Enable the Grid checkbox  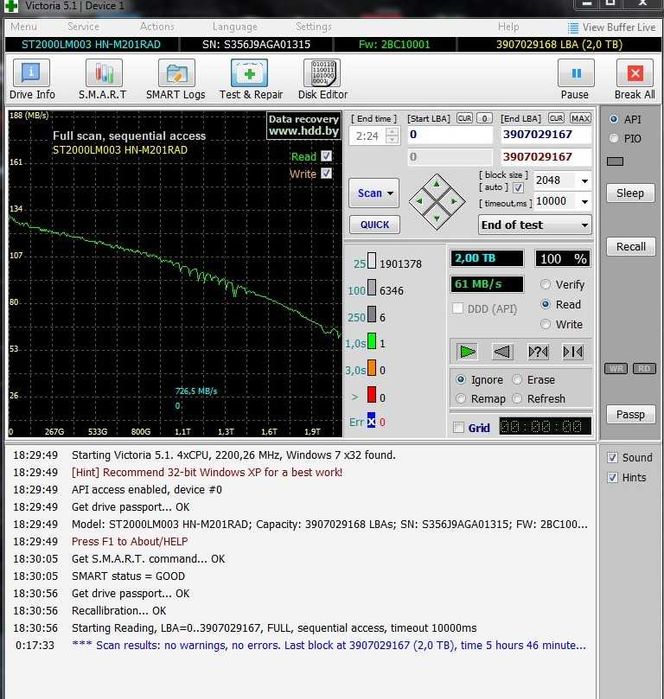(x=459, y=428)
